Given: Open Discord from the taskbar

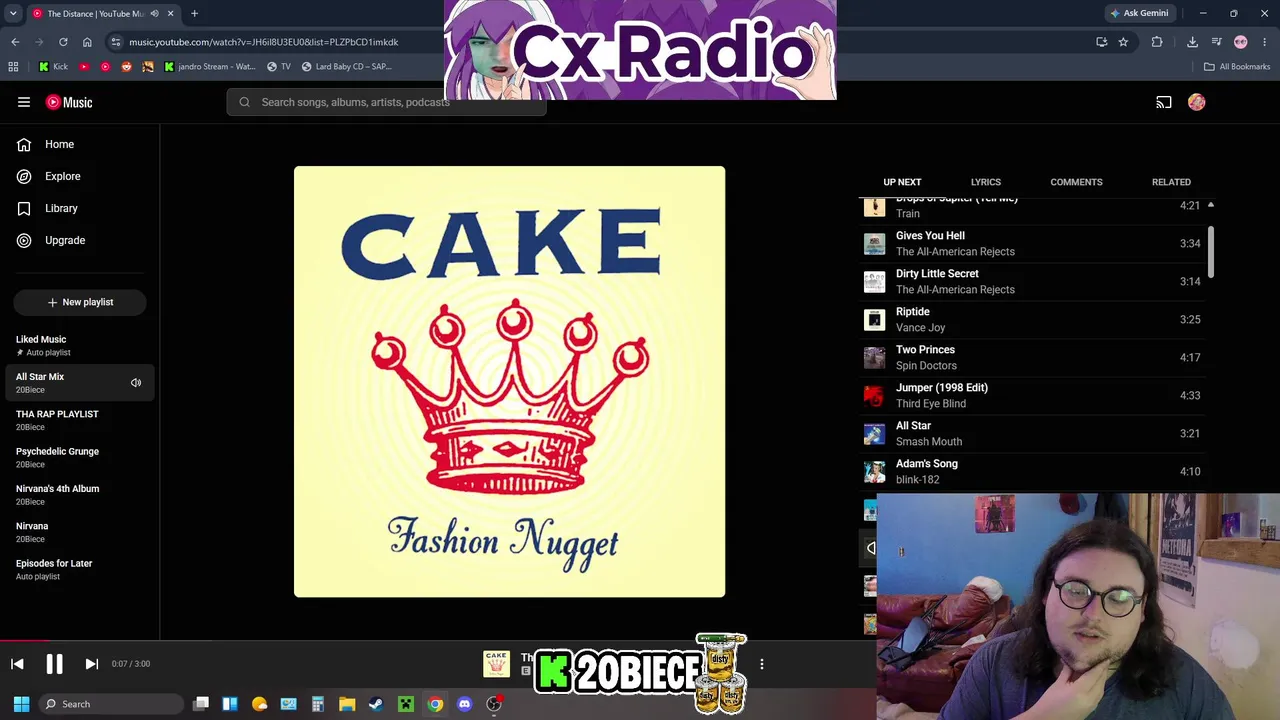Looking at the screenshot, I should 464,704.
